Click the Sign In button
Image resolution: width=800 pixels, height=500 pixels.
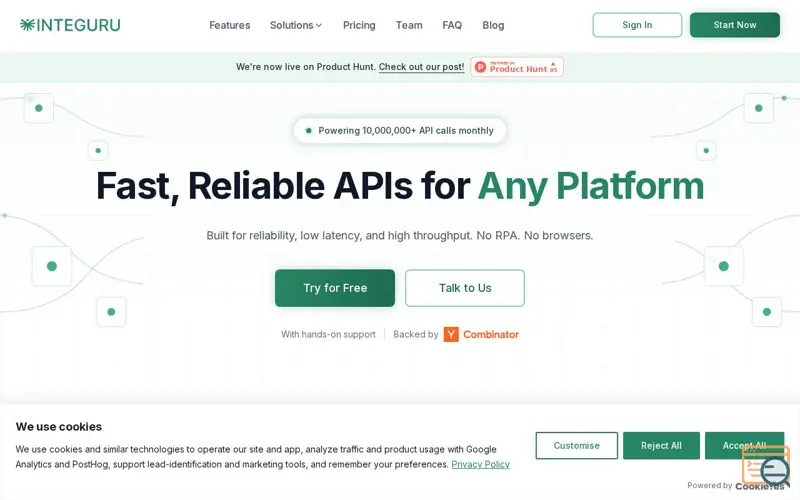click(637, 25)
